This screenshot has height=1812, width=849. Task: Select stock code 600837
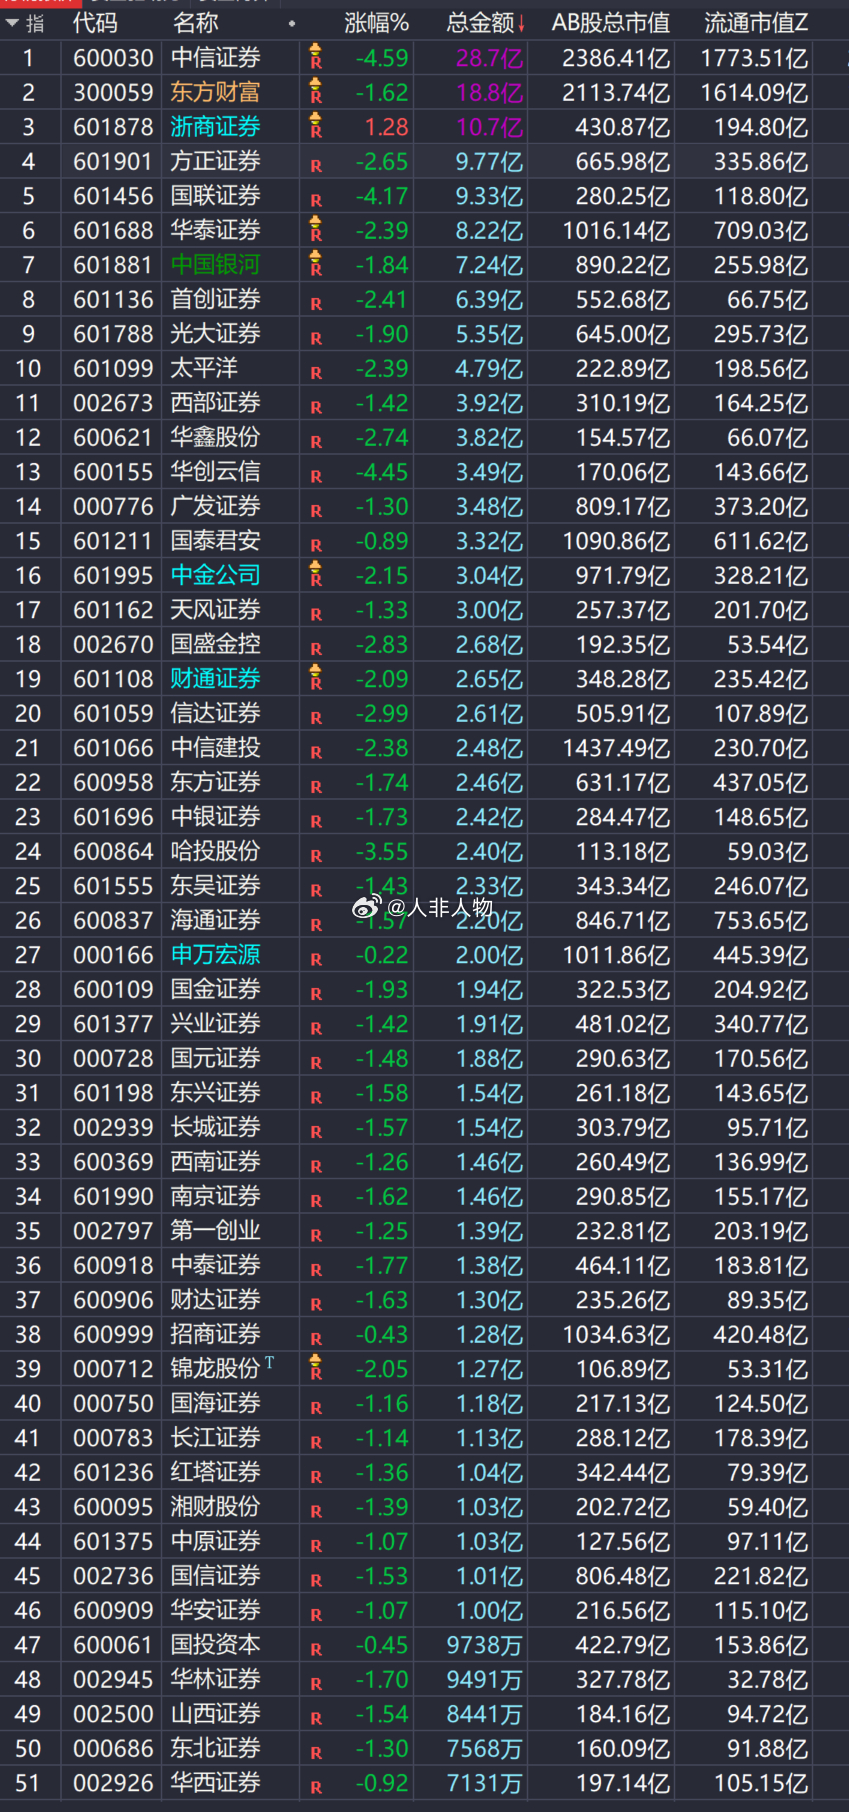[x=113, y=921]
